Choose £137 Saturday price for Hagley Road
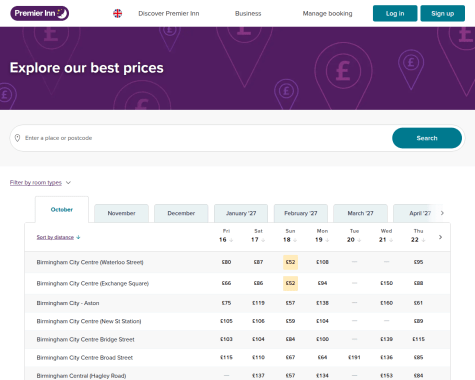 [x=258, y=376]
